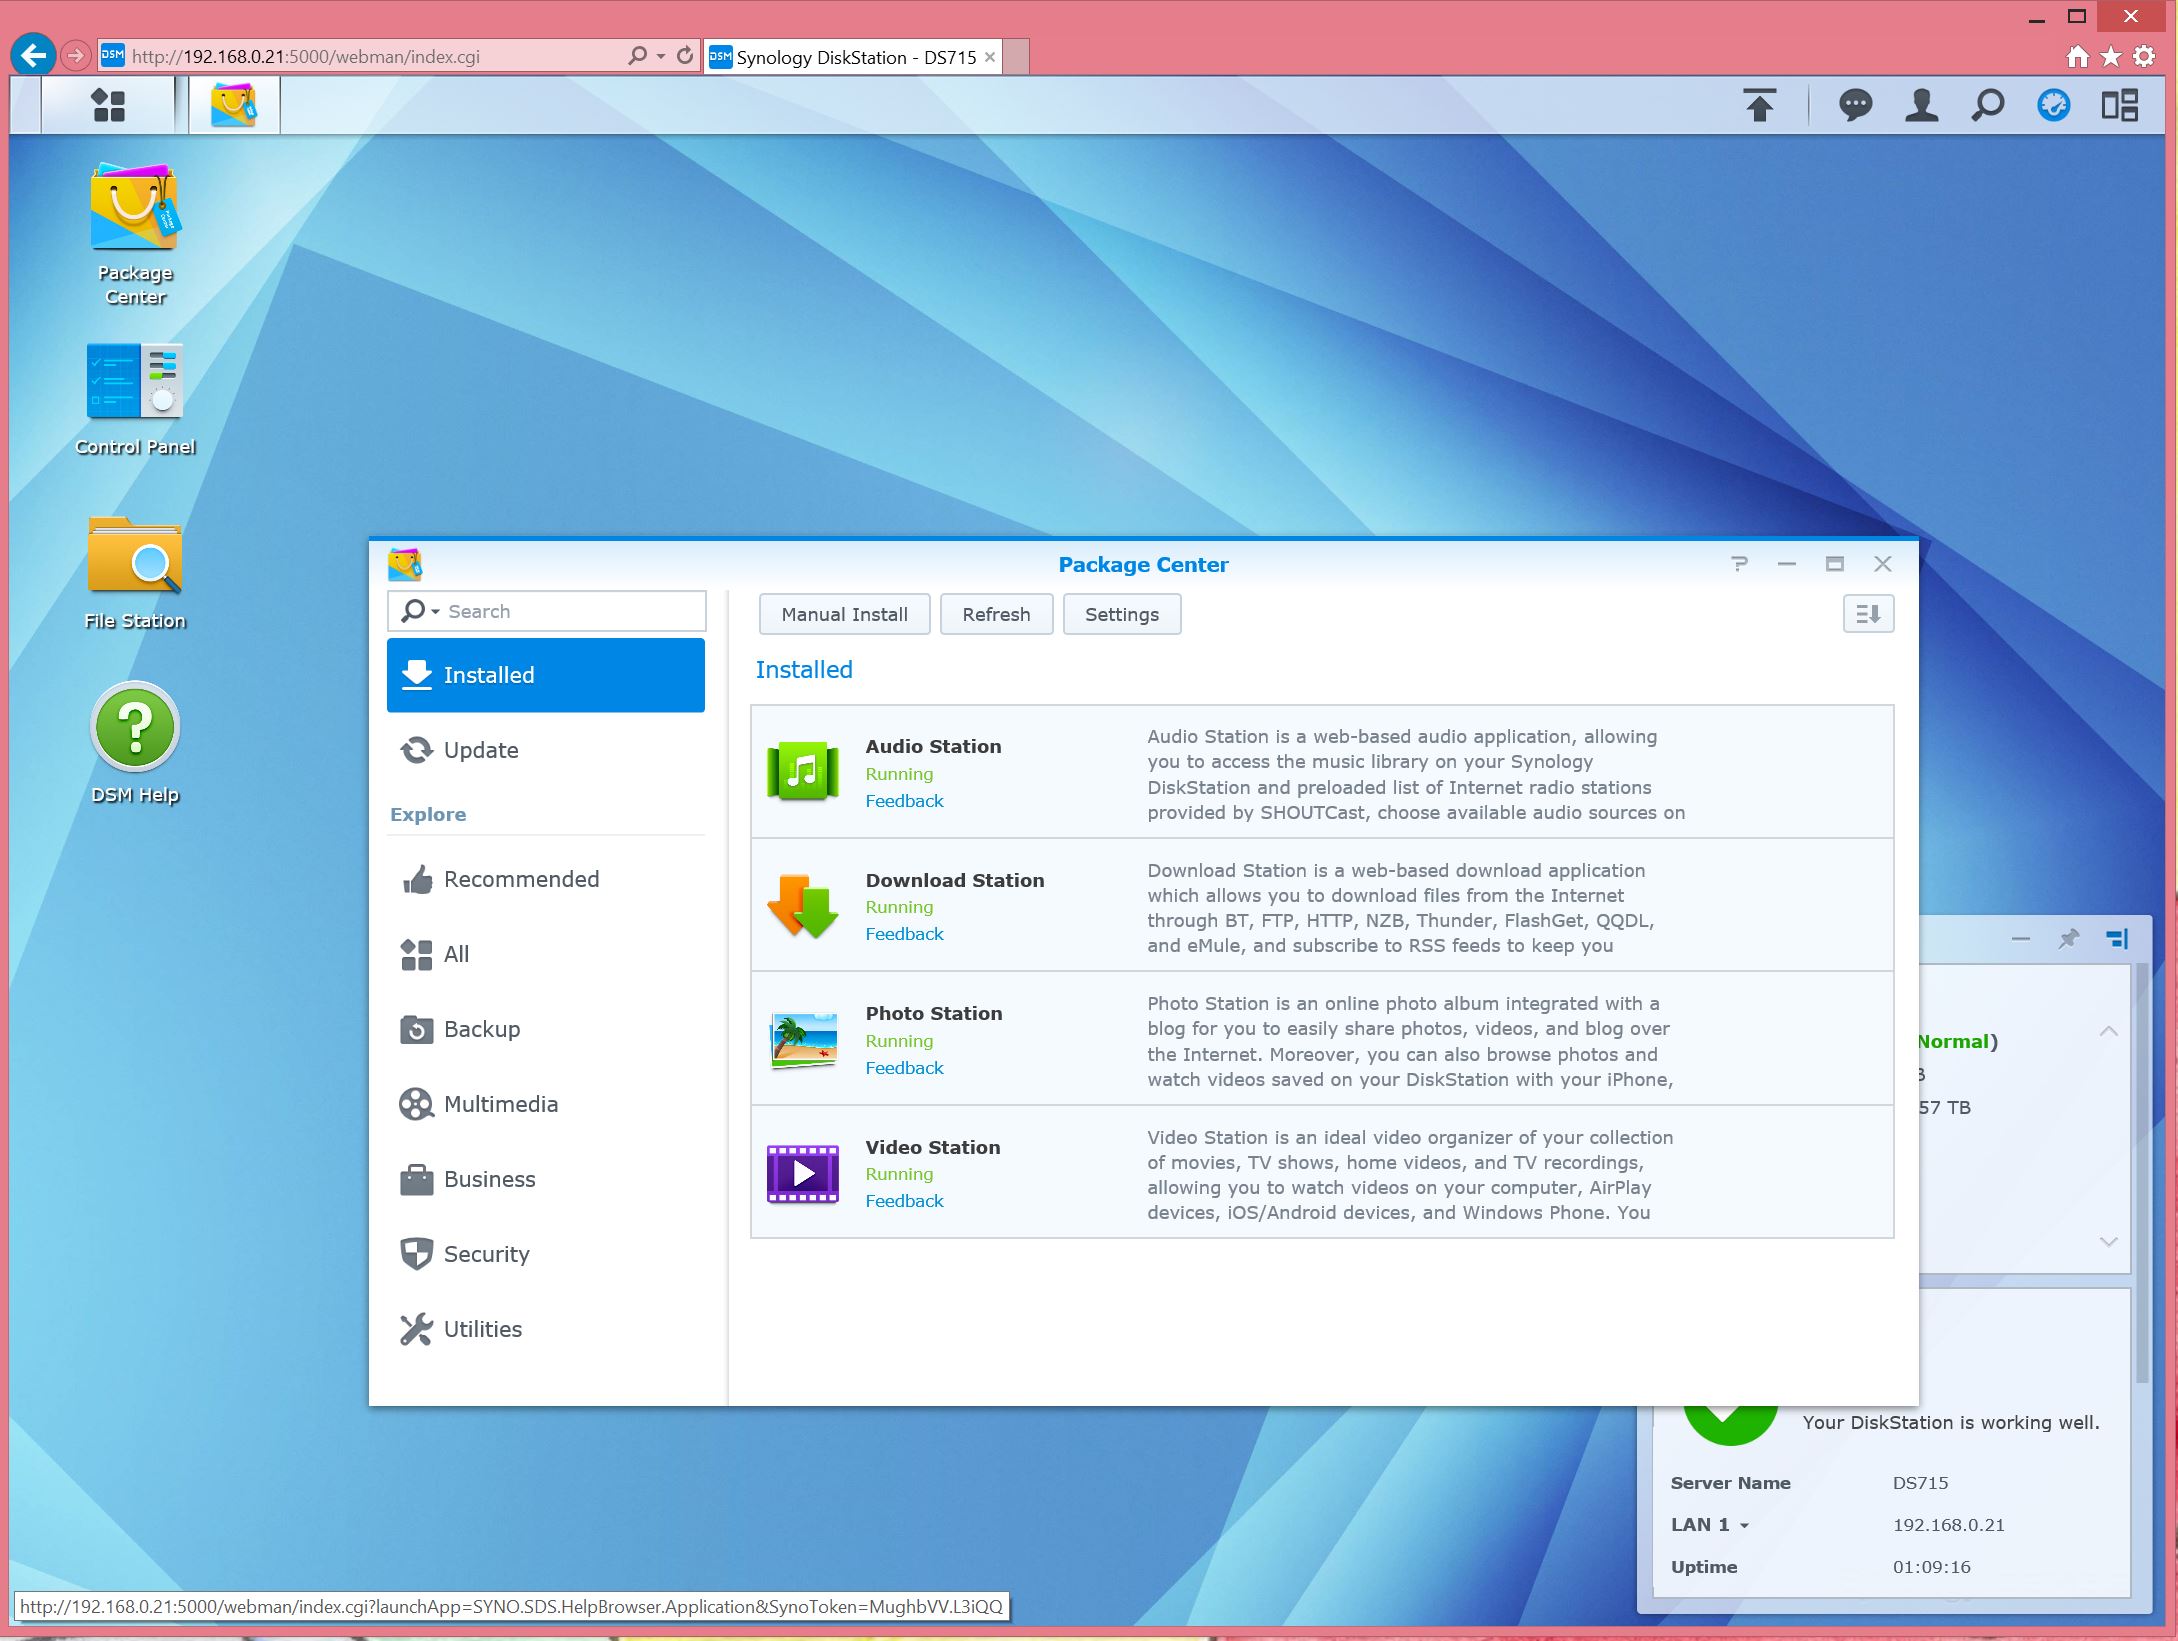Viewport: 2178px width, 1641px height.
Task: Collapse the storage widget chevron up
Action: pyautogui.click(x=2108, y=1031)
